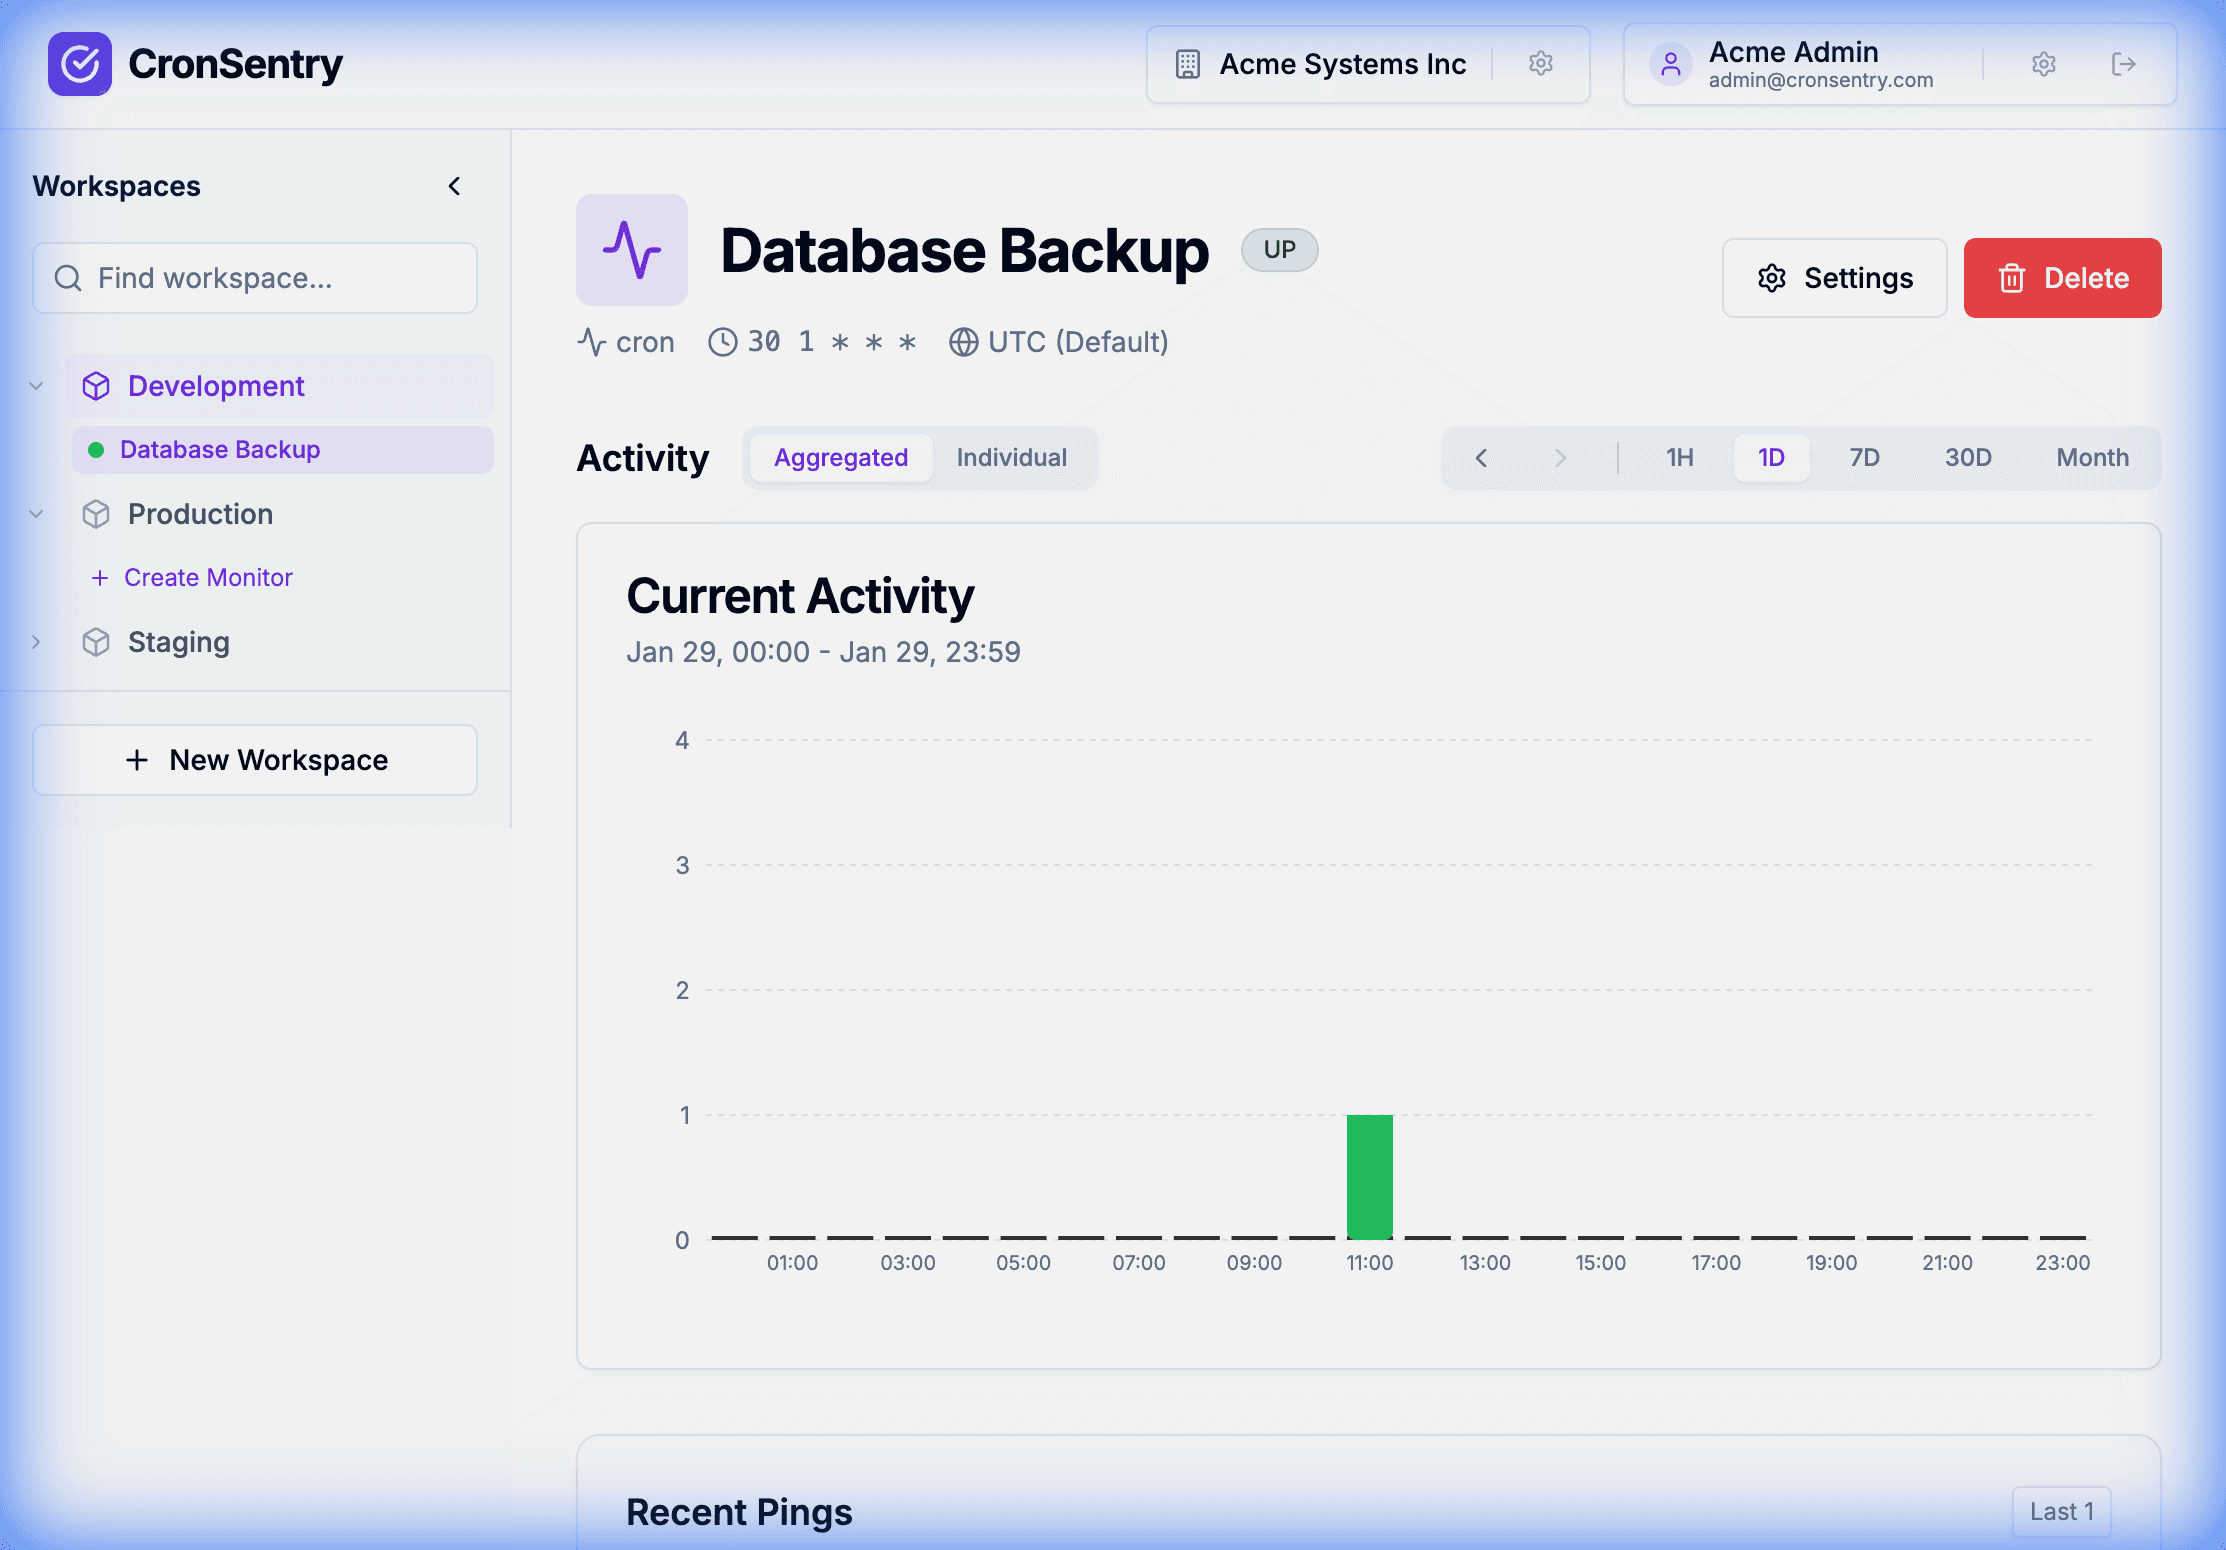Open the organization settings gear beside Acme Systems Inc

coord(1539,63)
